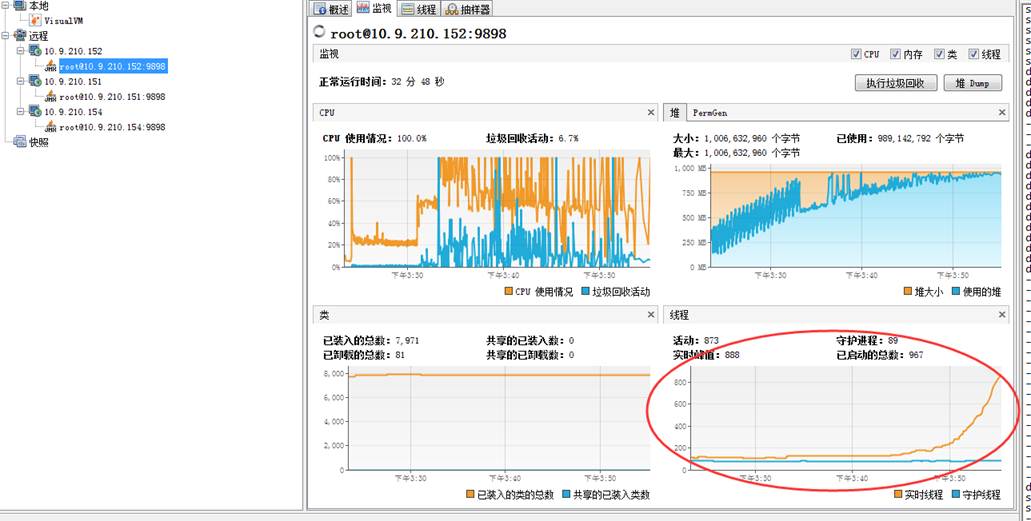Click the 堆 Dump button
The height and width of the screenshot is (521, 1031).
[974, 83]
